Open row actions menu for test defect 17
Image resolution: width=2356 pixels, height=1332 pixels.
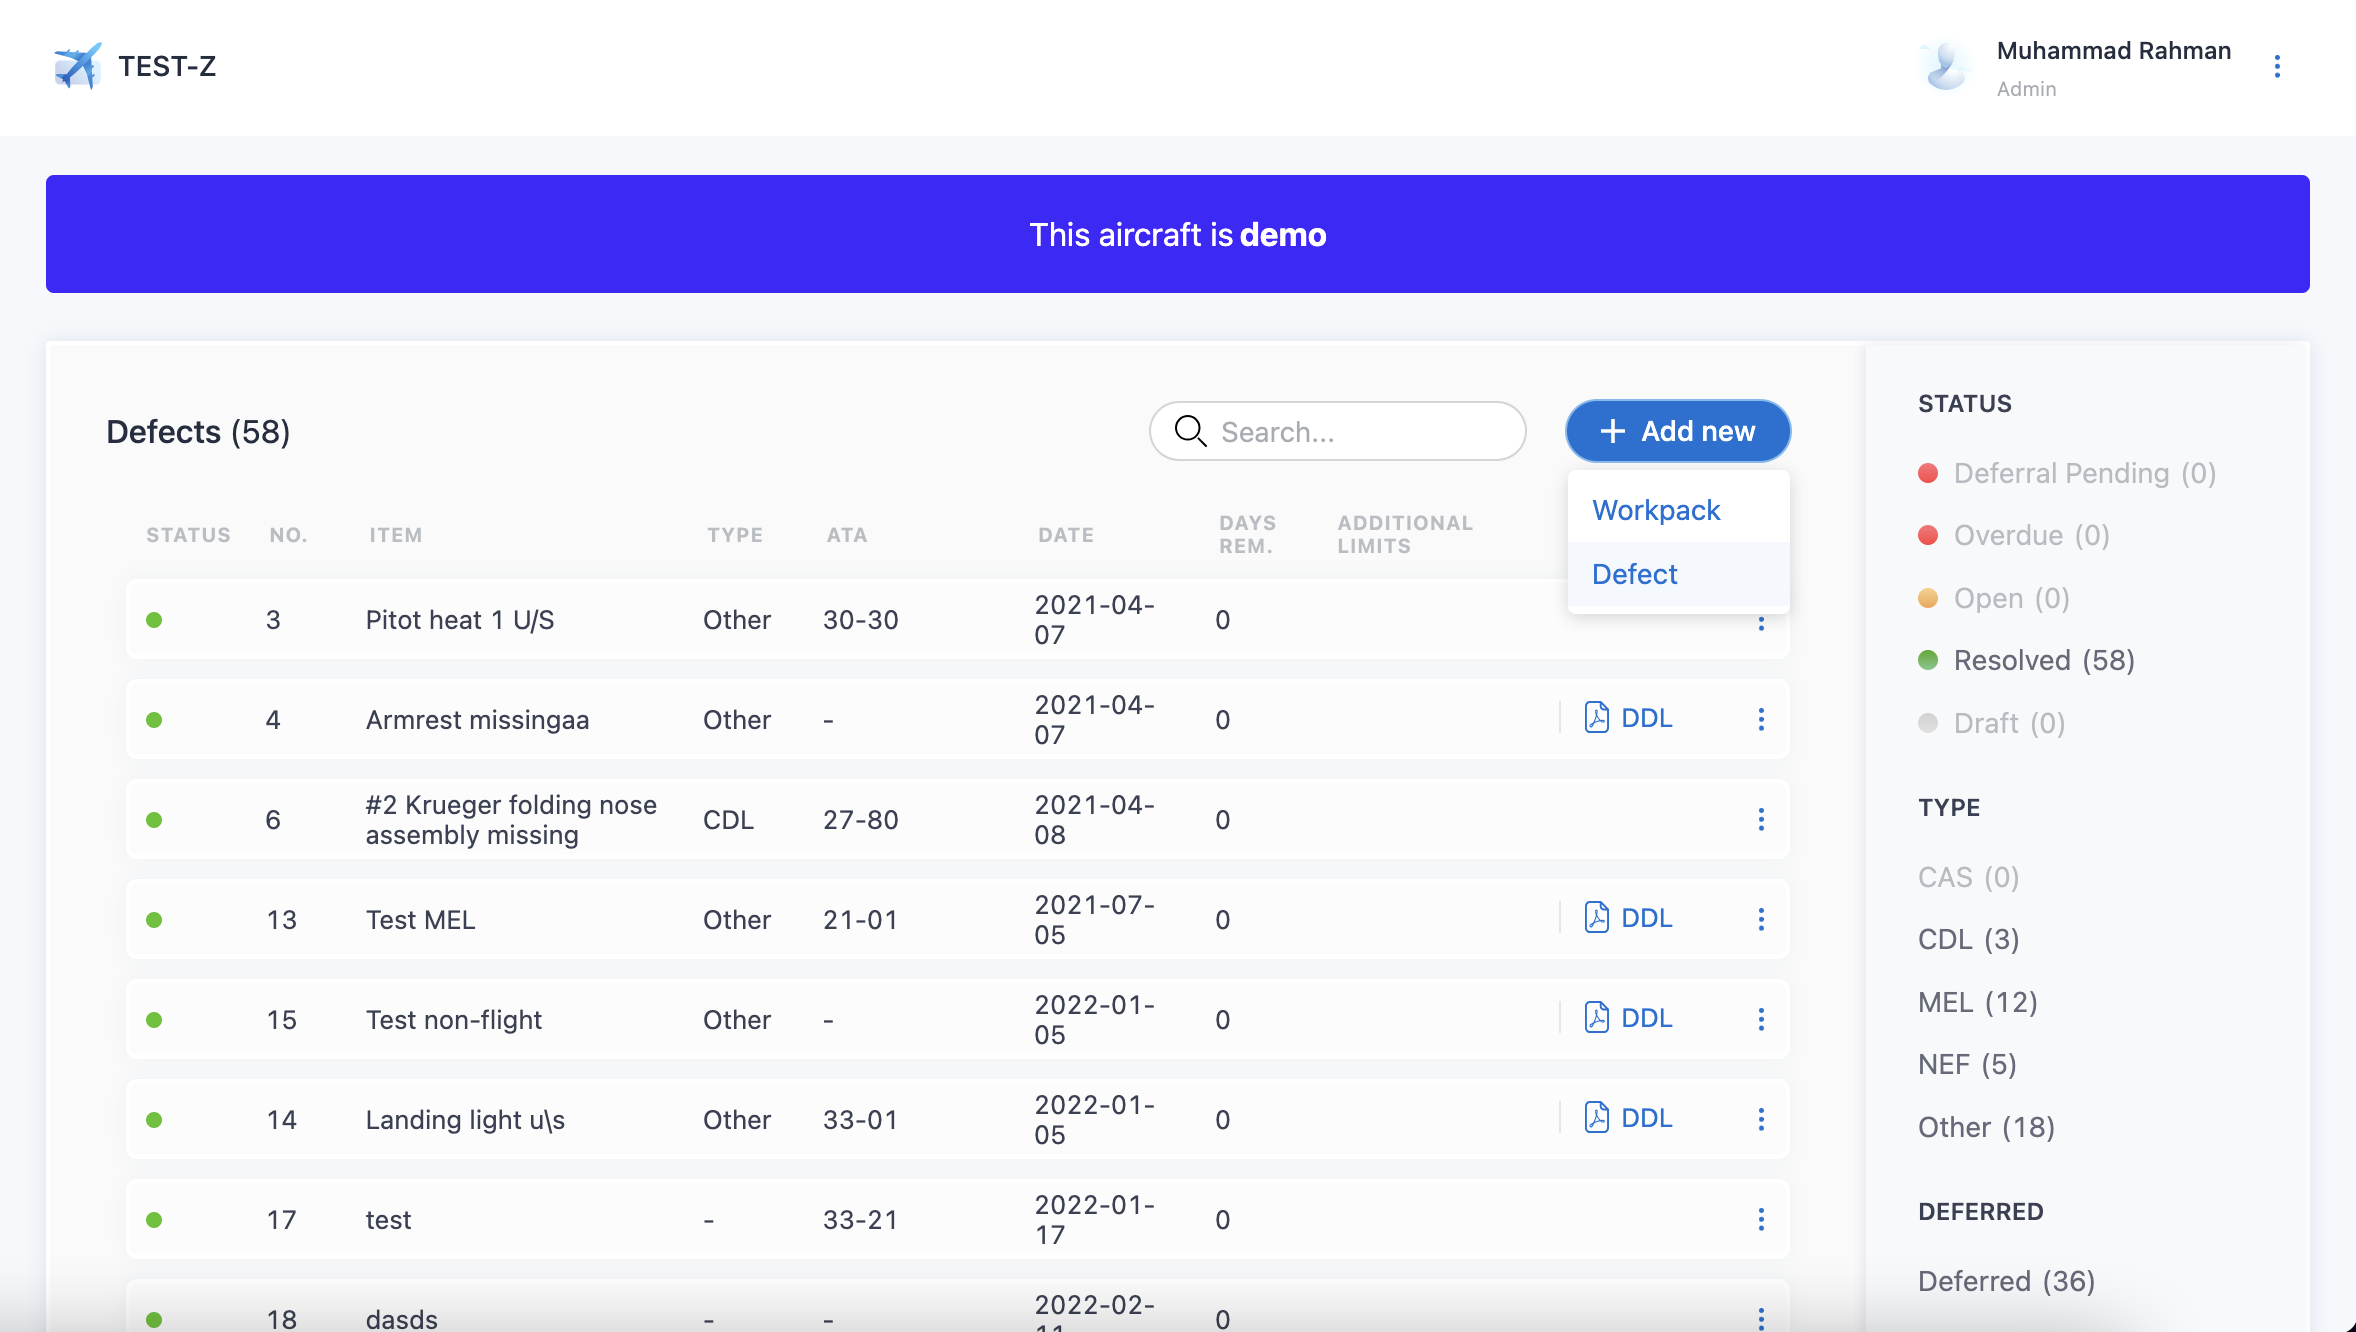(1761, 1220)
